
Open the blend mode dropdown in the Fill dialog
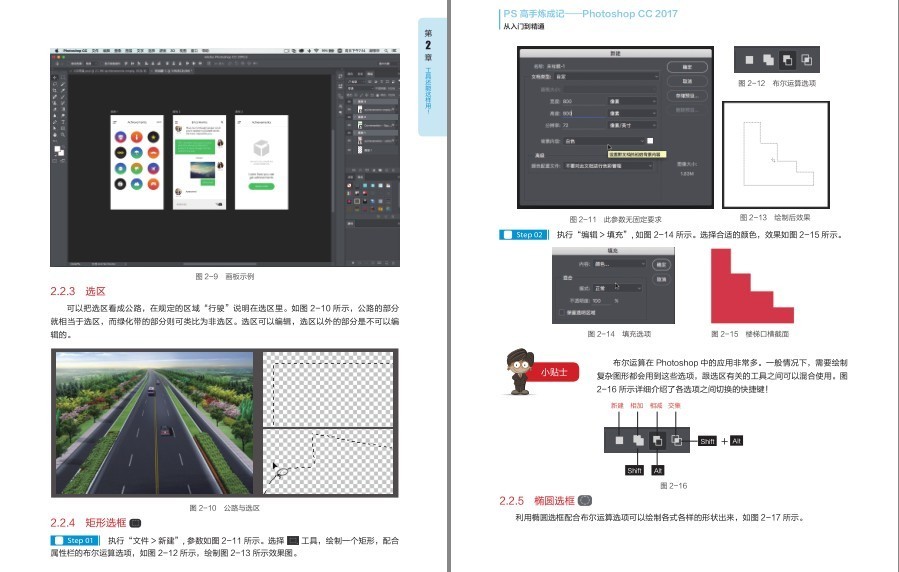[x=616, y=288]
